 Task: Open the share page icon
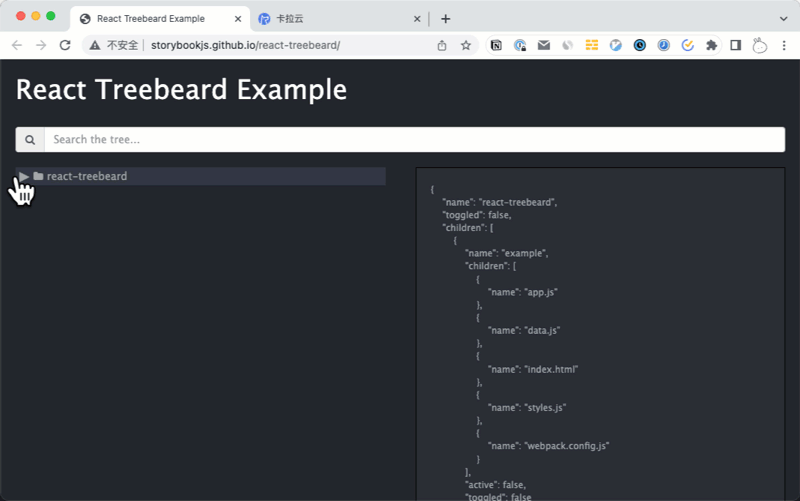click(442, 45)
